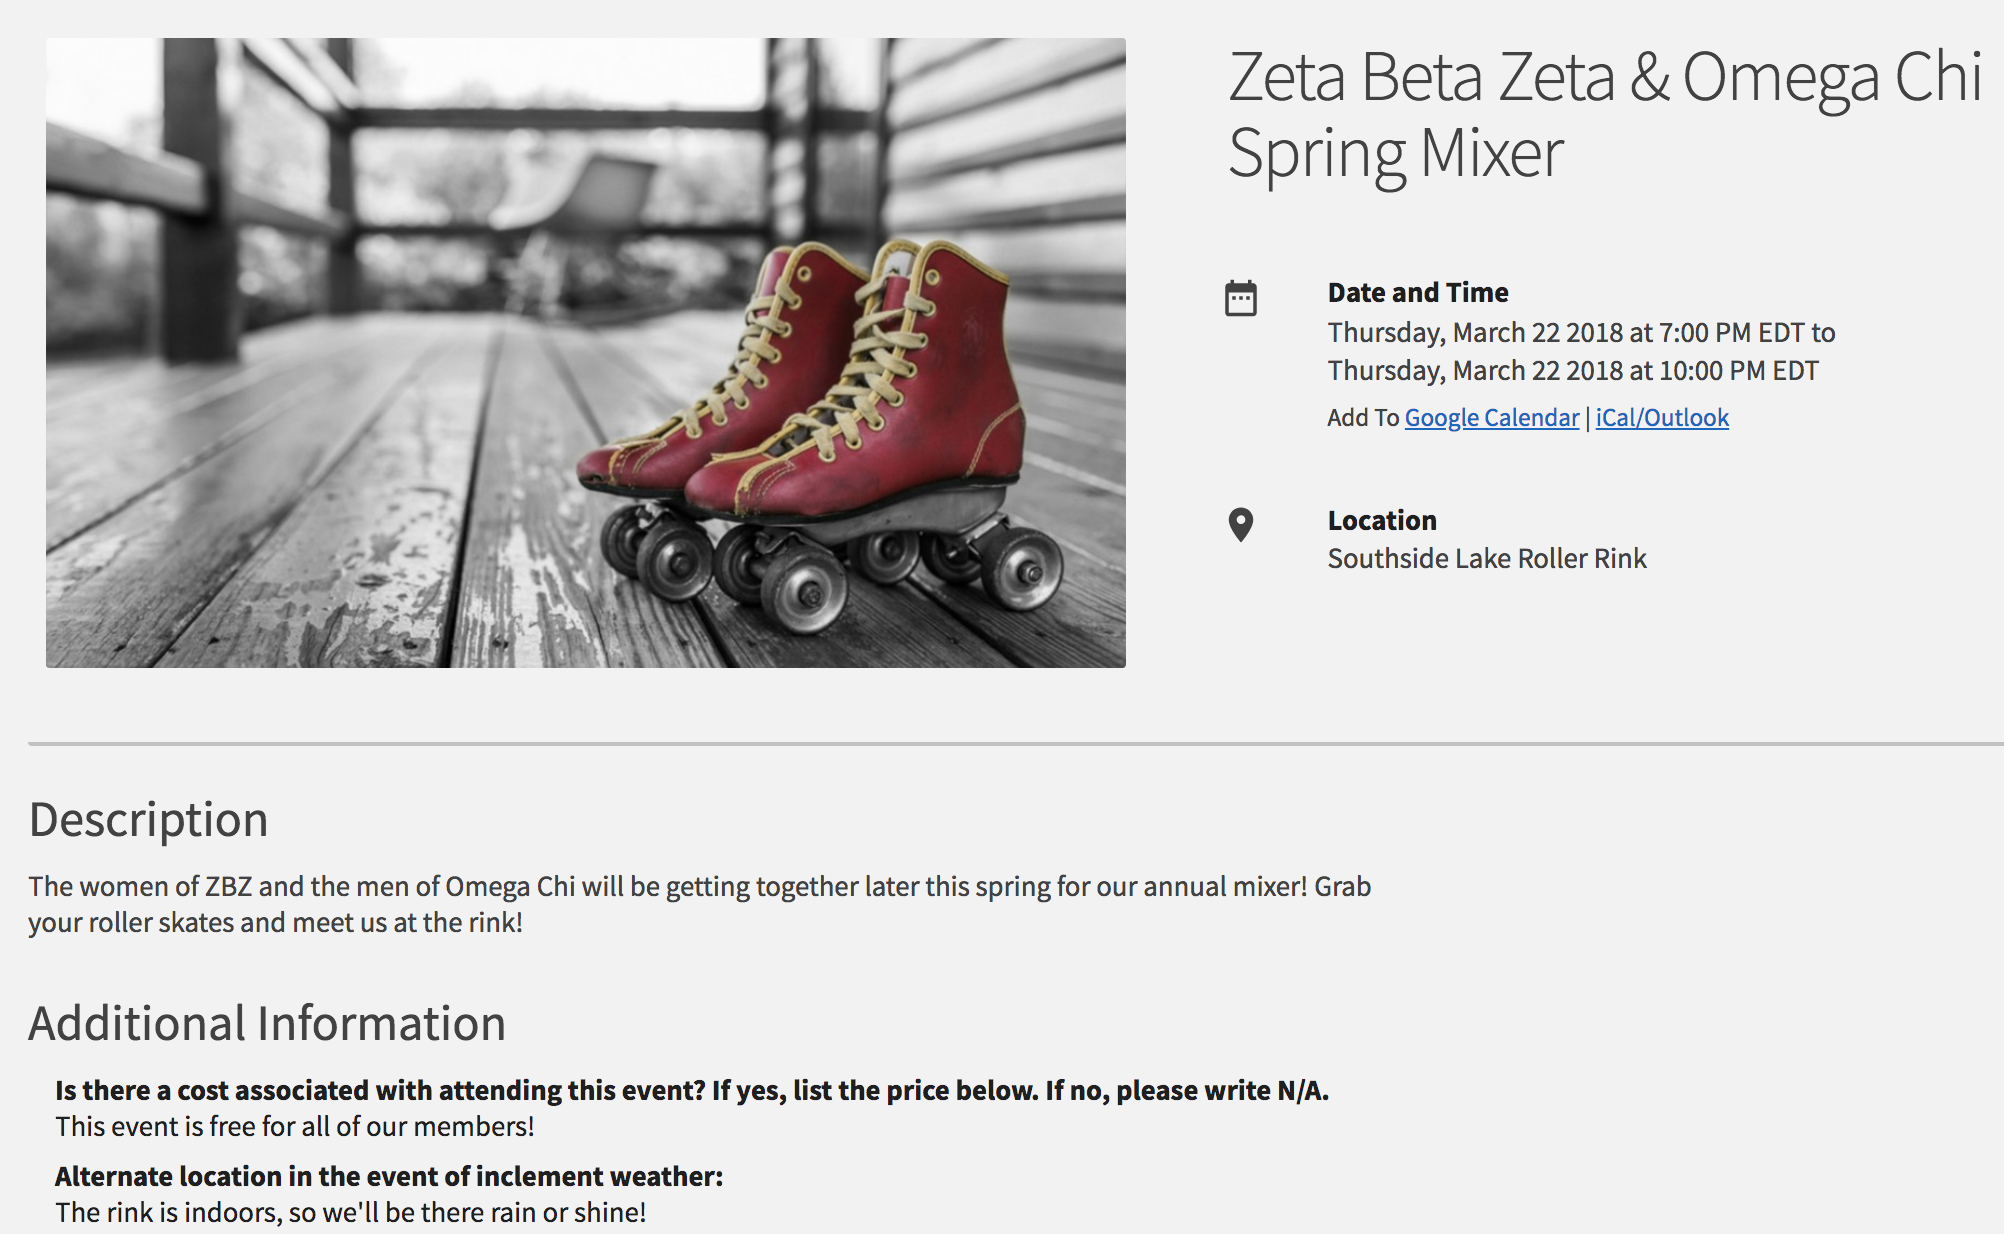Click the calendar icon beside Date and Time
This screenshot has width=2004, height=1234.
pyautogui.click(x=1241, y=298)
